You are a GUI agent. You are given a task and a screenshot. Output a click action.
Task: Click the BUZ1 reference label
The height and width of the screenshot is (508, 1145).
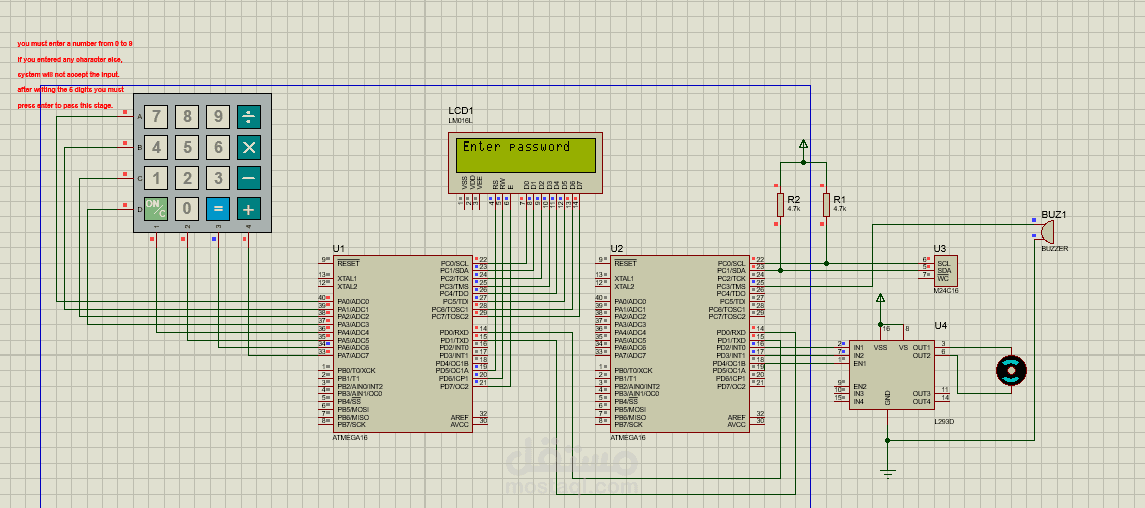click(1054, 215)
